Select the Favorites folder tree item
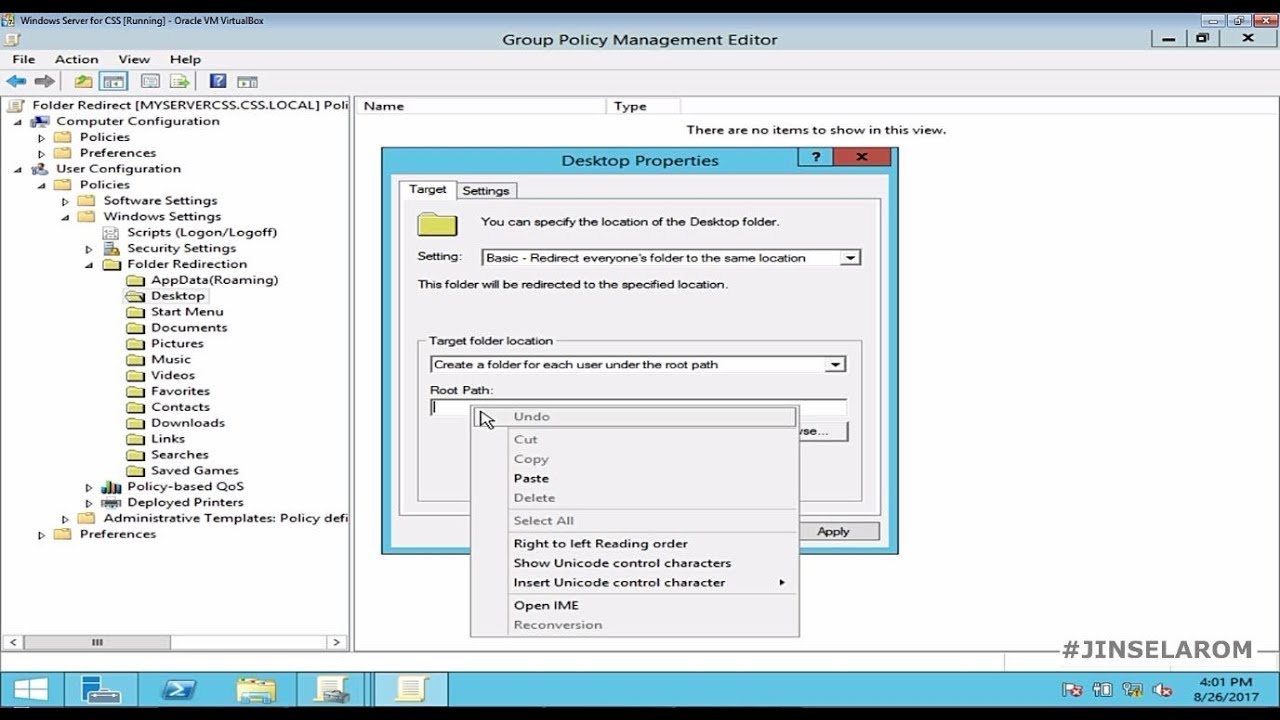 (180, 391)
